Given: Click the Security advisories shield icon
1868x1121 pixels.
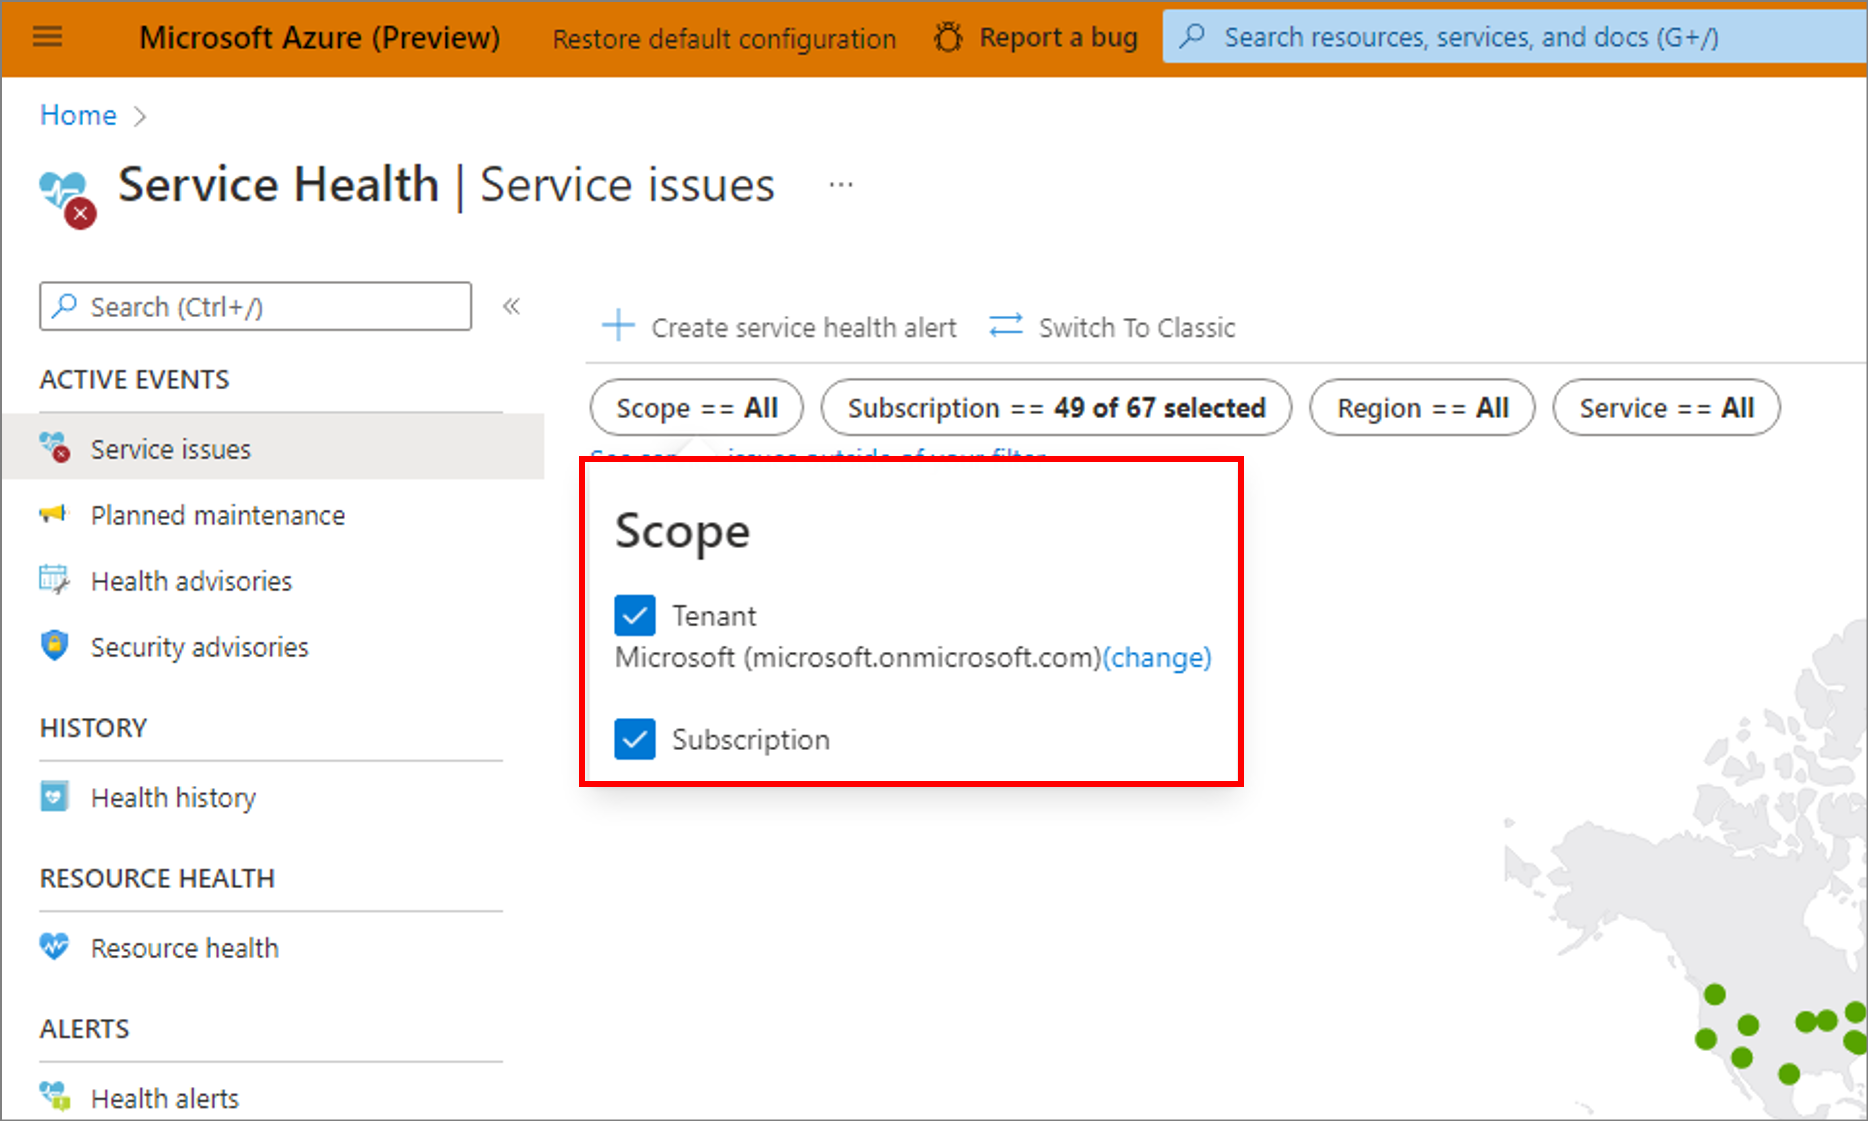Looking at the screenshot, I should point(54,646).
